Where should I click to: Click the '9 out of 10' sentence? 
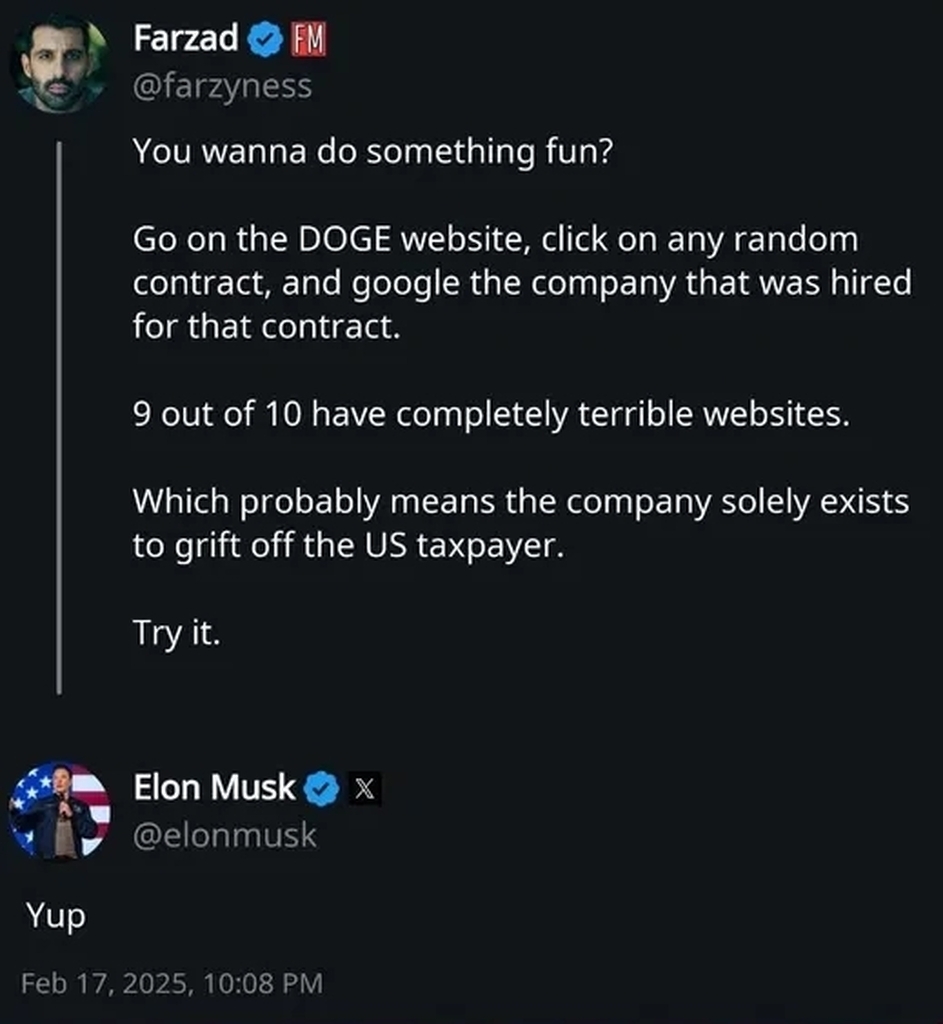coord(490,414)
